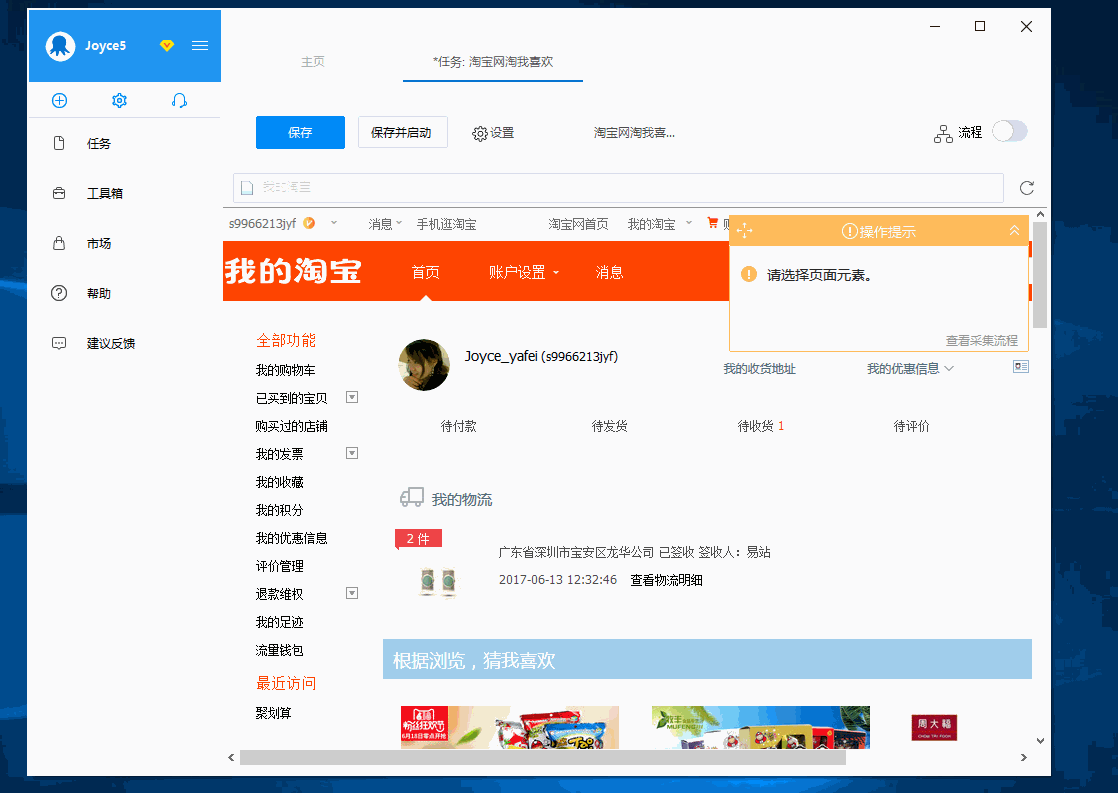Open 我的足迹 link
This screenshot has width=1118, height=793.
click(280, 622)
